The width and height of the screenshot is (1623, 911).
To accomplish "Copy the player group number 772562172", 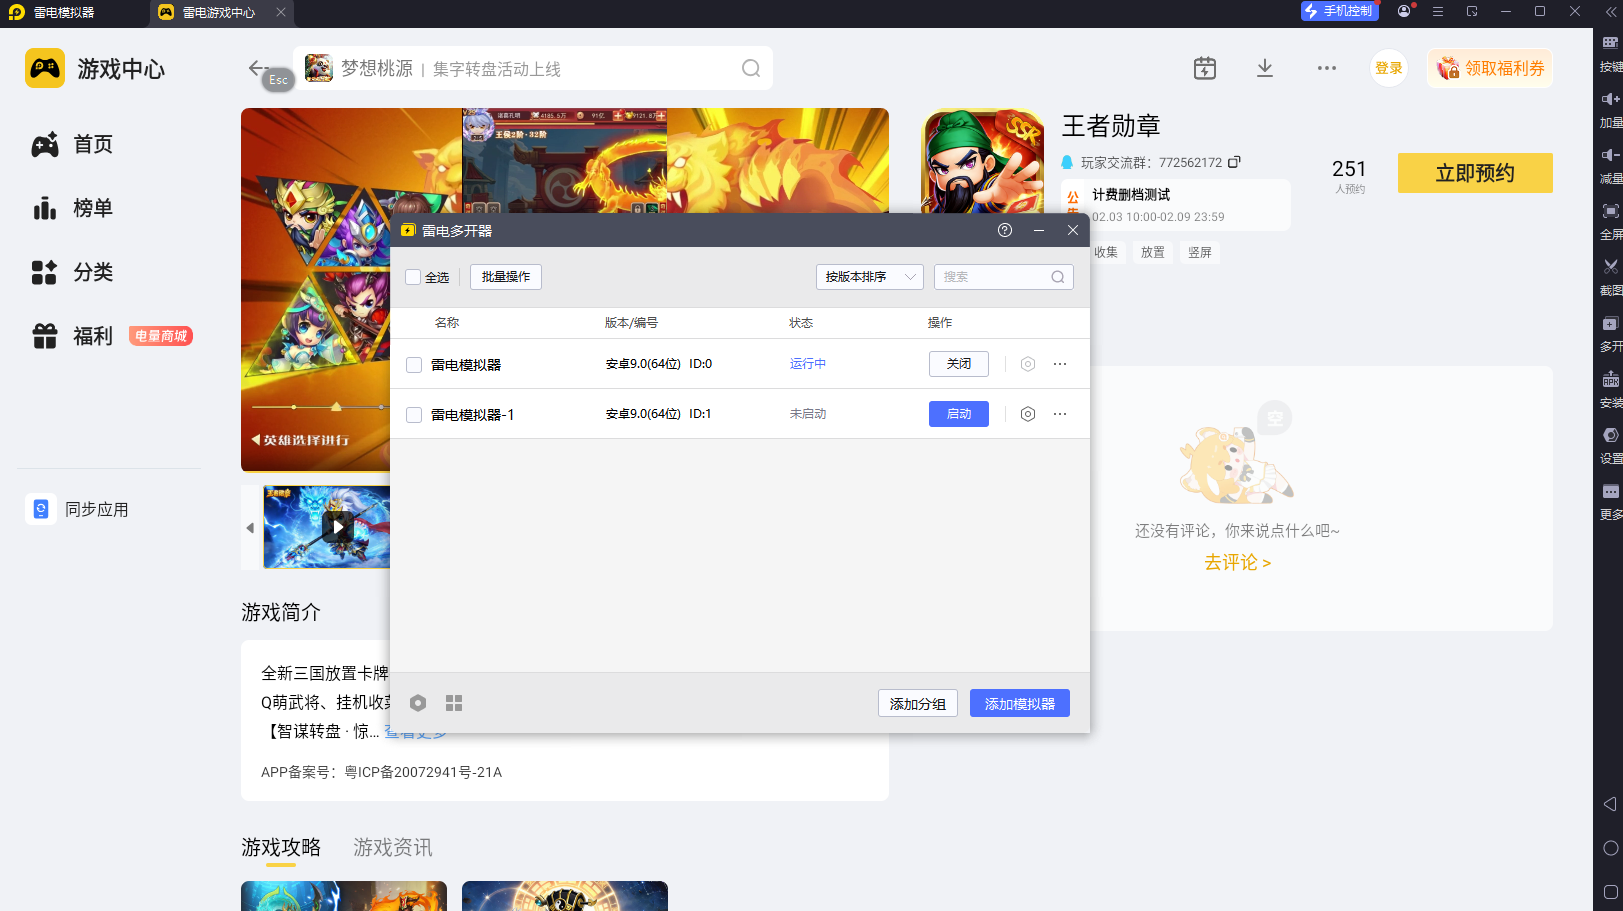I will [x=1234, y=162].
